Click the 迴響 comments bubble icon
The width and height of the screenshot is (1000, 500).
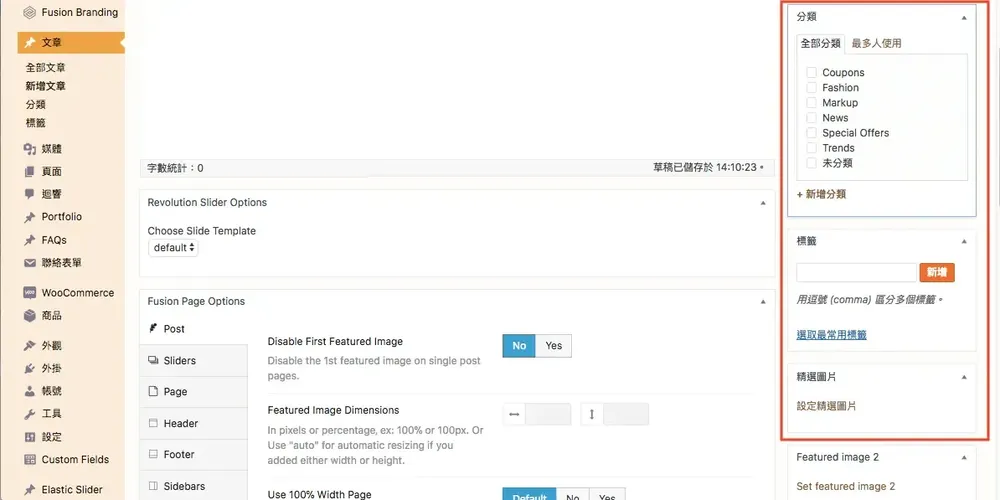click(29, 194)
